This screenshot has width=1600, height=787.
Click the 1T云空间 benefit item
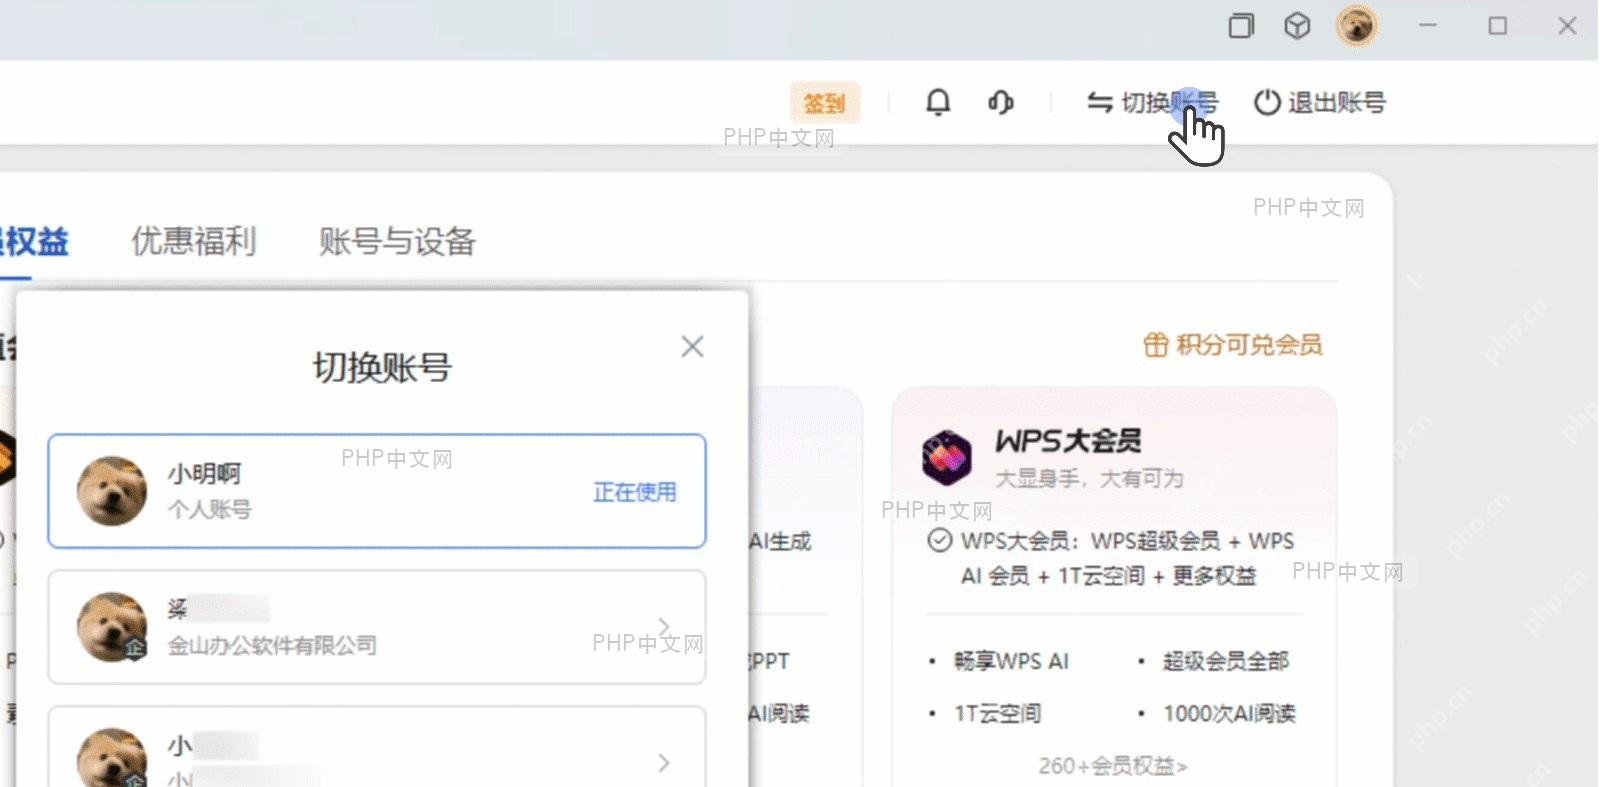pyautogui.click(x=997, y=713)
